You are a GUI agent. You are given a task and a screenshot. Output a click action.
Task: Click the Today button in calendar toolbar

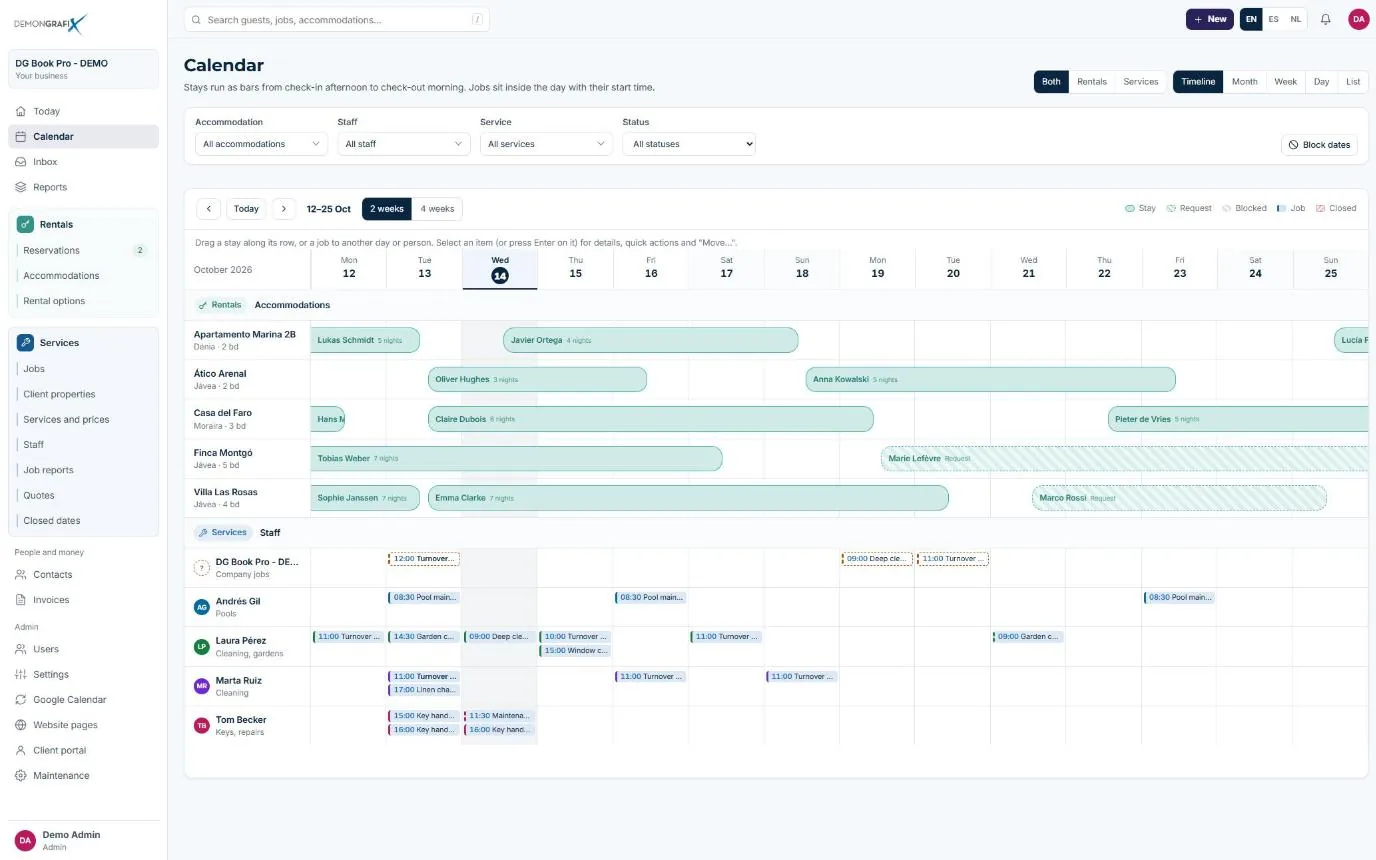pyautogui.click(x=246, y=209)
